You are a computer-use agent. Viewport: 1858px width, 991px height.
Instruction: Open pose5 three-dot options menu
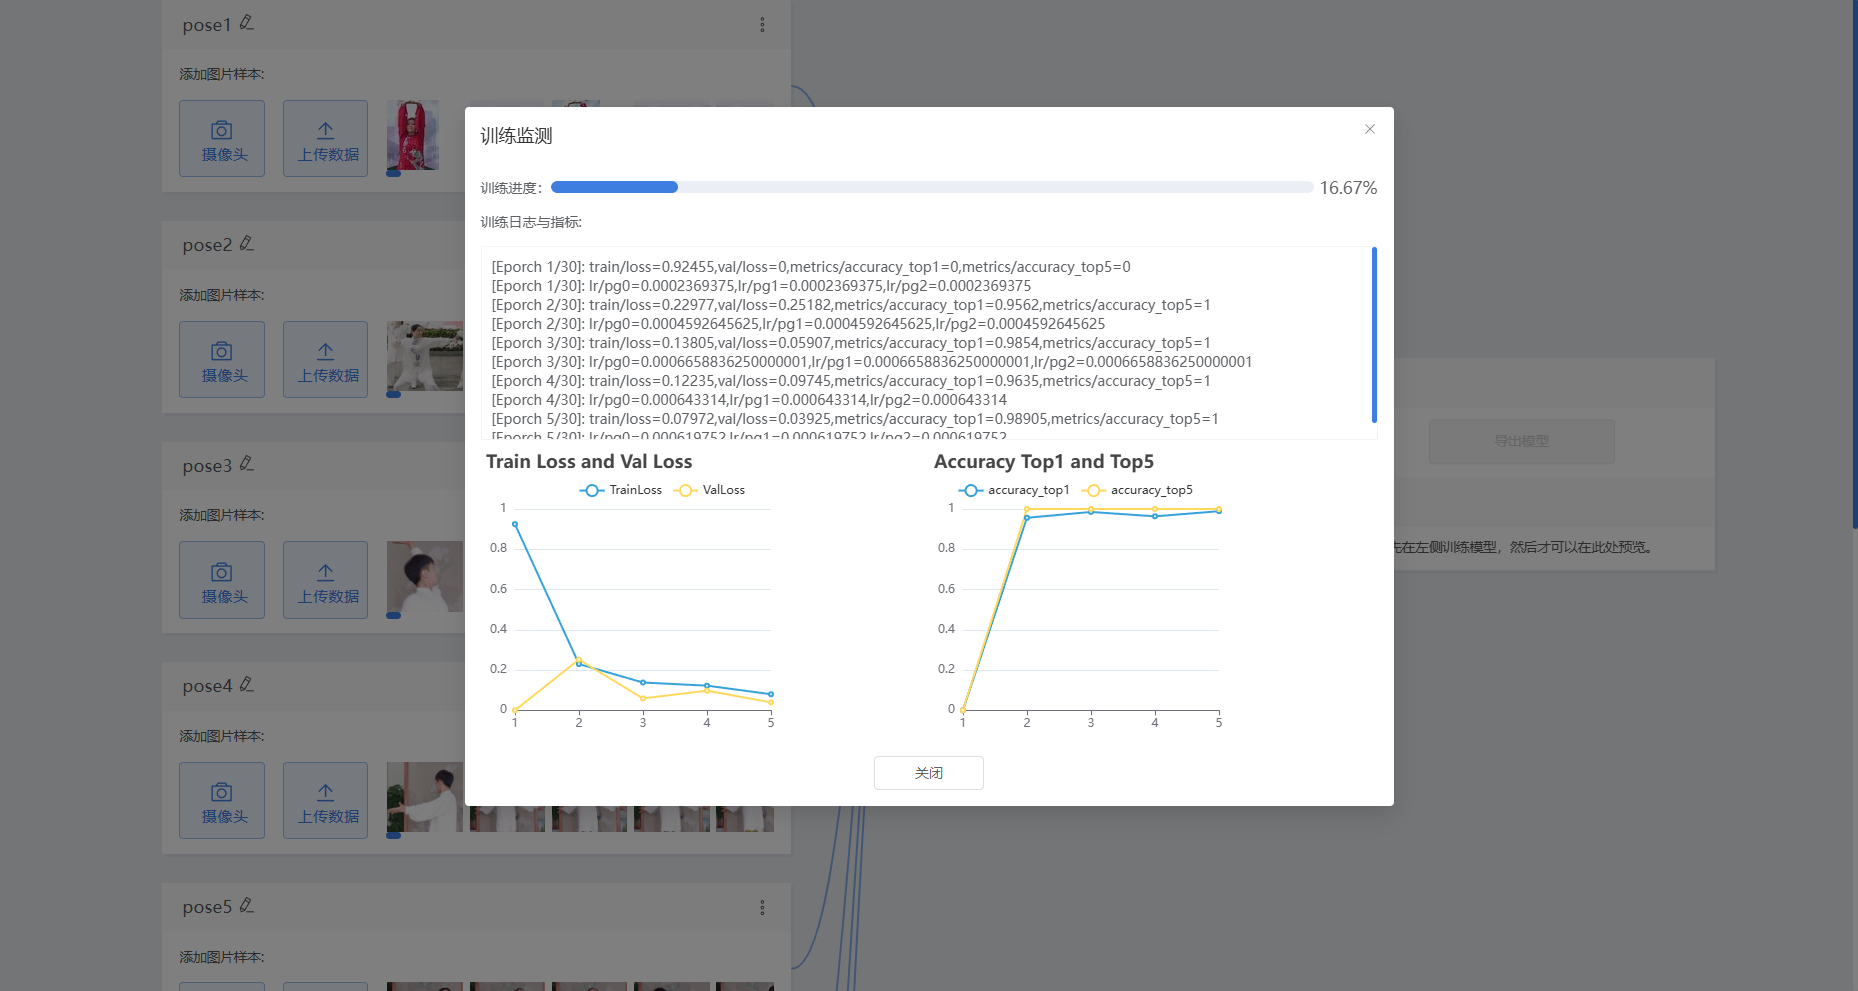pyautogui.click(x=762, y=907)
